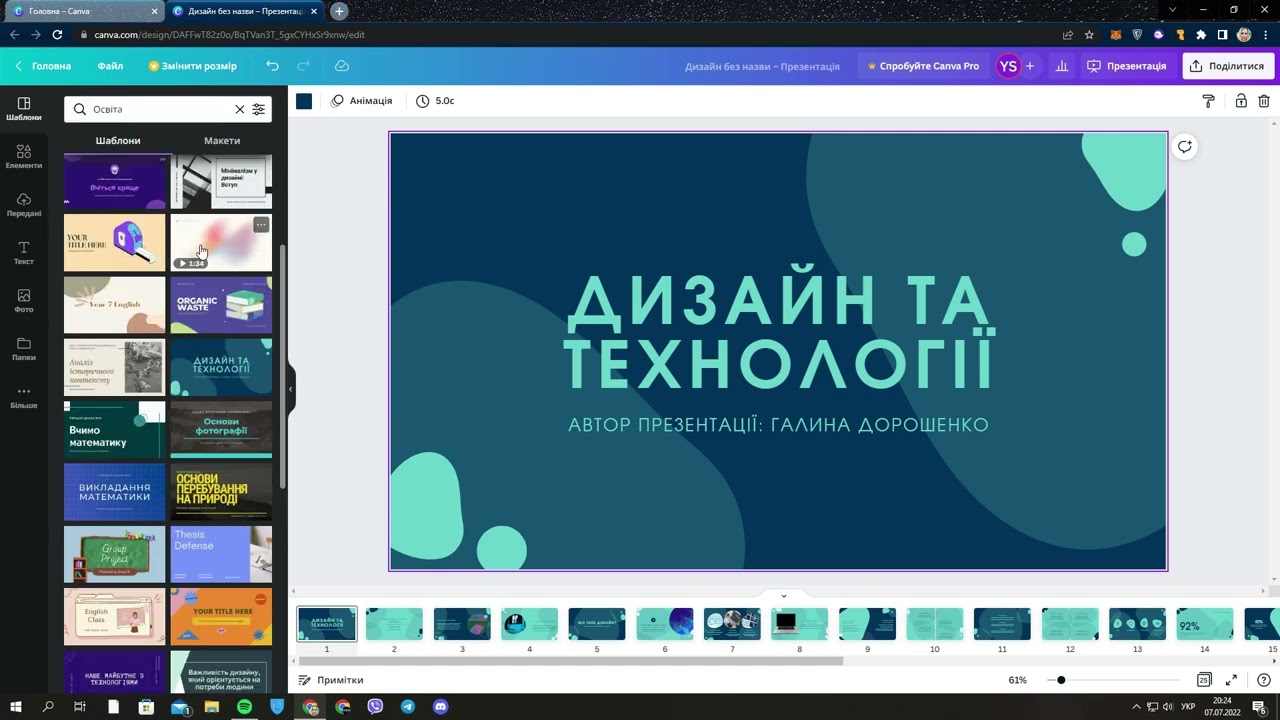Select slide 8 thumbnail with laptop

[799, 623]
